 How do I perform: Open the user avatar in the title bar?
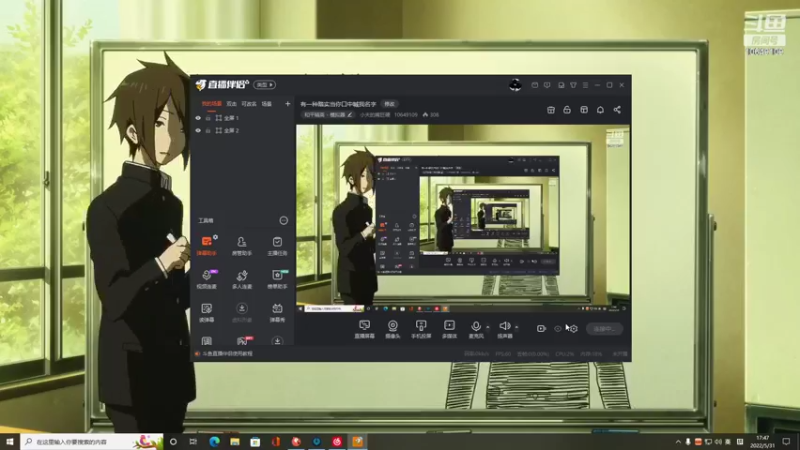tap(515, 85)
